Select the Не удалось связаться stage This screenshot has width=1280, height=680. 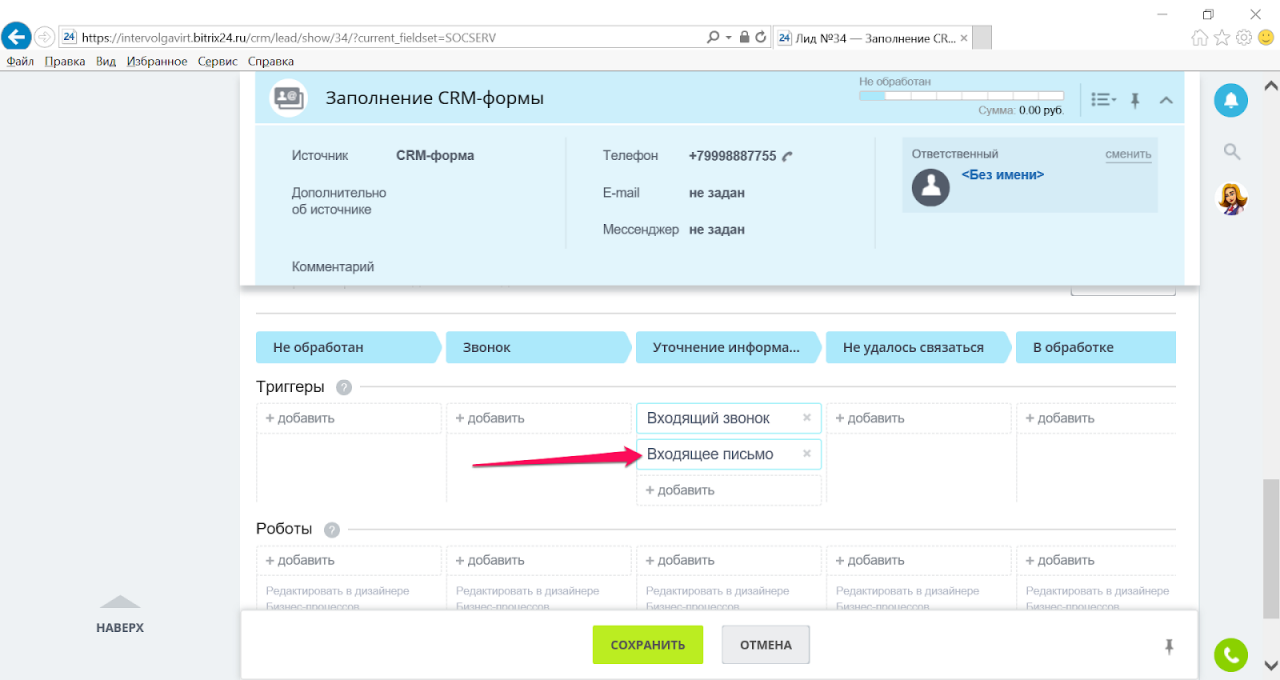pos(916,348)
